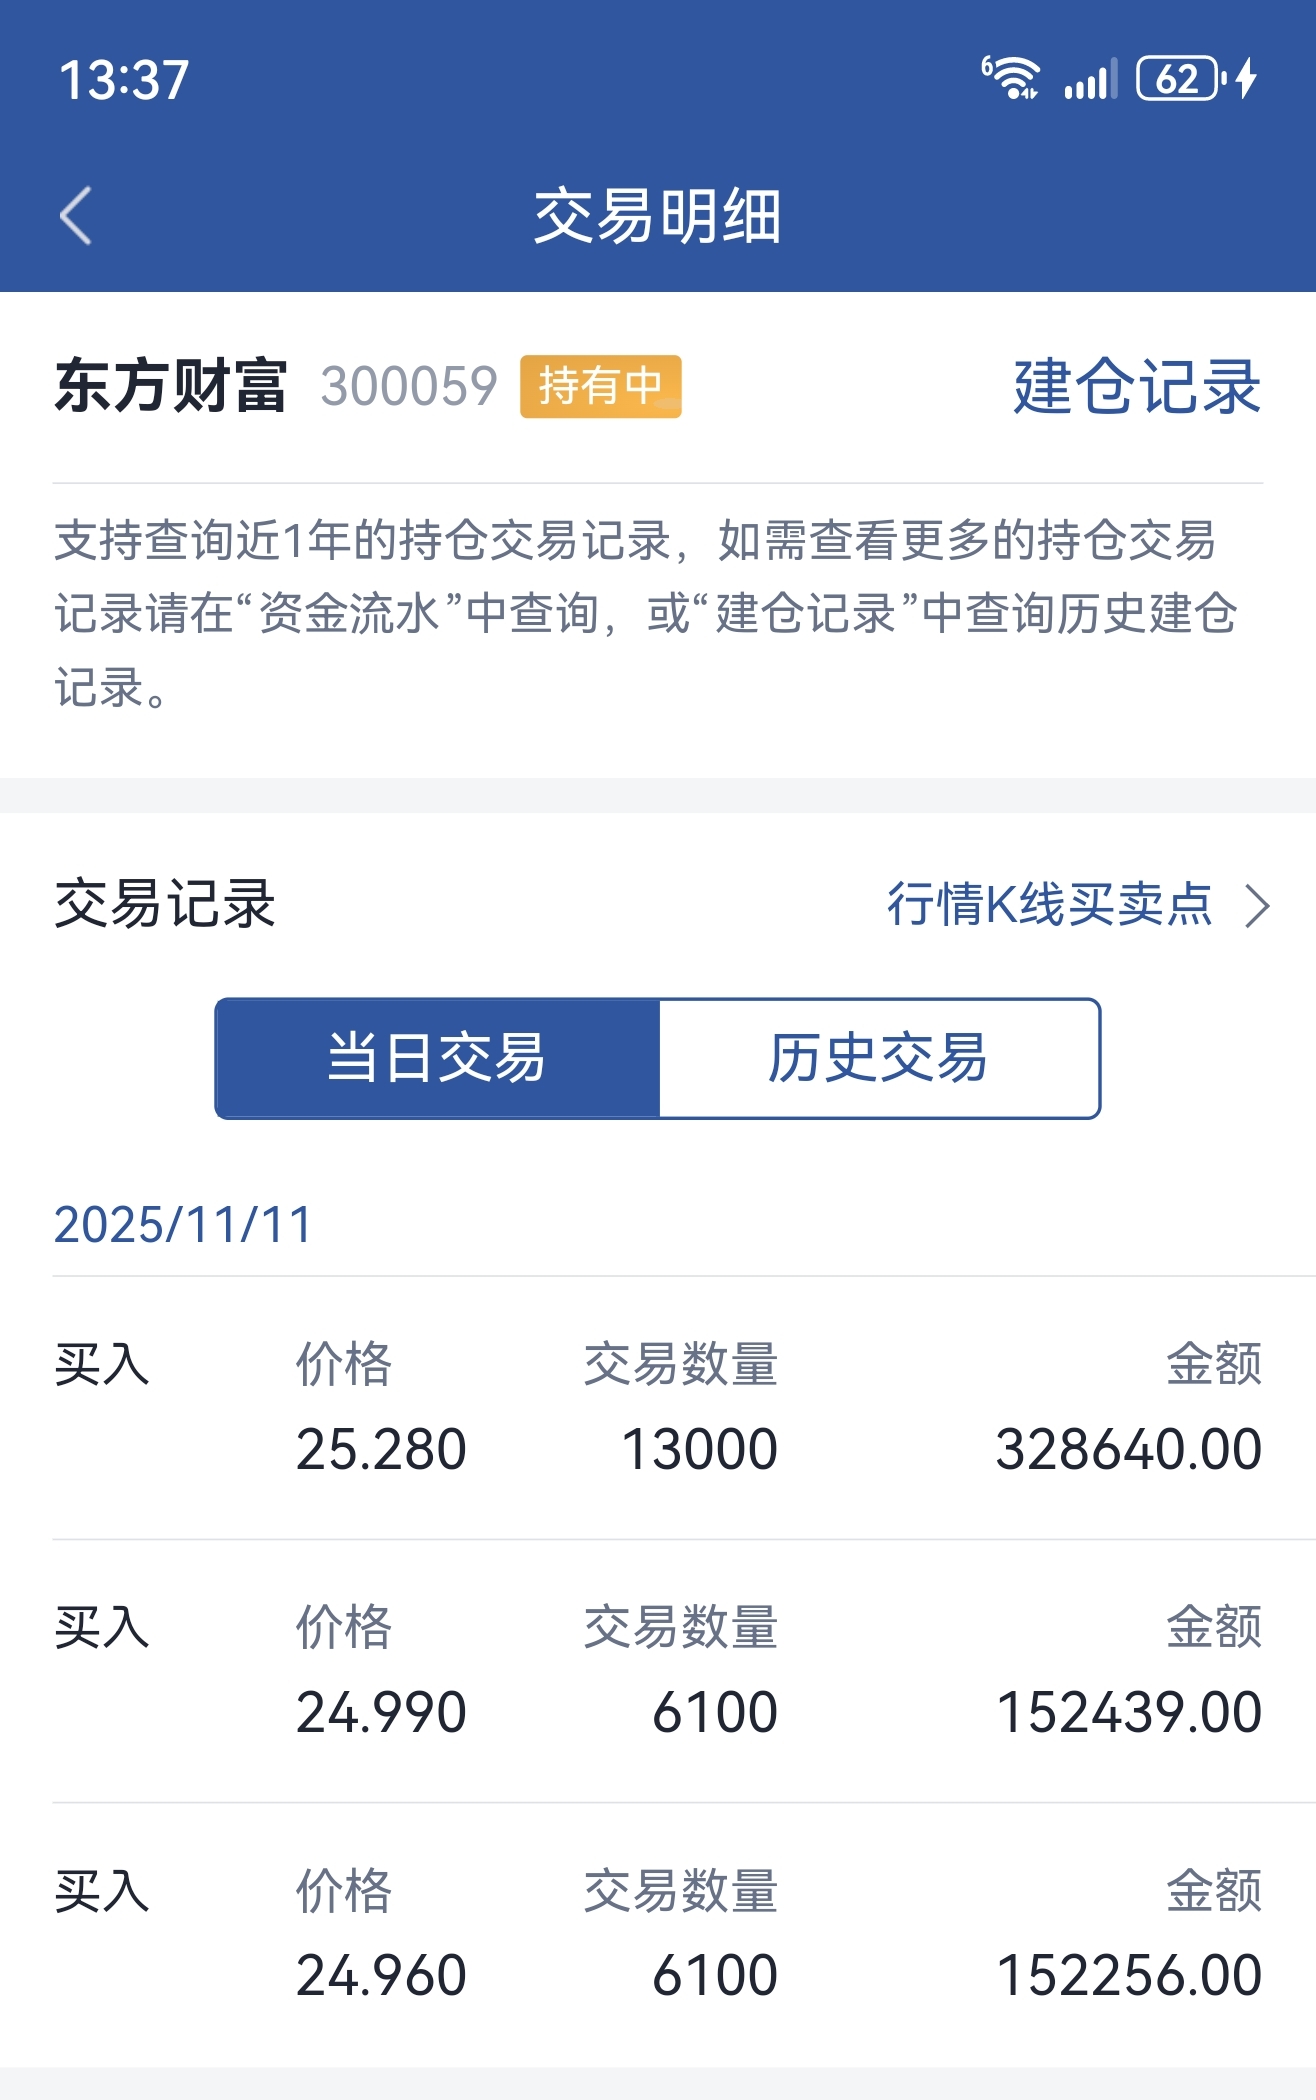Open the buy record priced 24.990
This screenshot has height=2100, width=1316.
point(658,1671)
